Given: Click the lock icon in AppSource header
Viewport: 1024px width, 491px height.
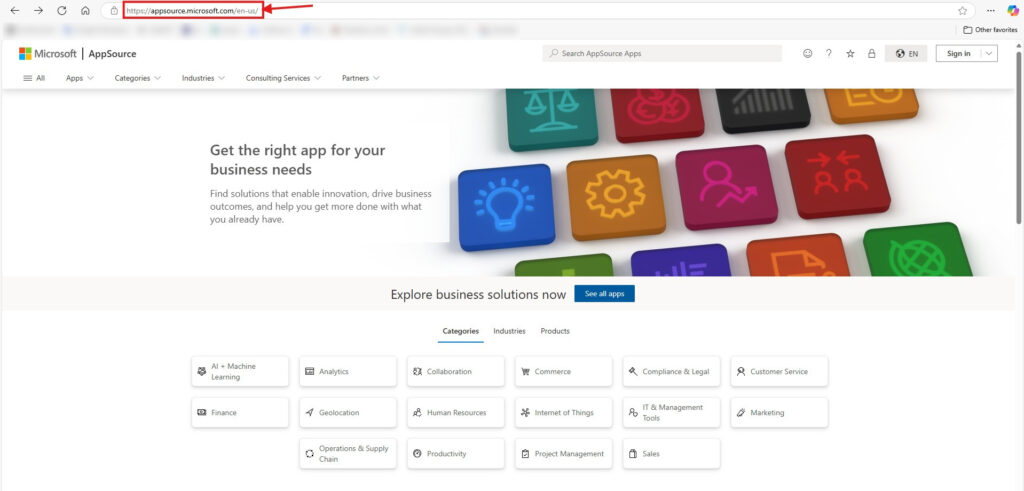Looking at the screenshot, I should (871, 54).
